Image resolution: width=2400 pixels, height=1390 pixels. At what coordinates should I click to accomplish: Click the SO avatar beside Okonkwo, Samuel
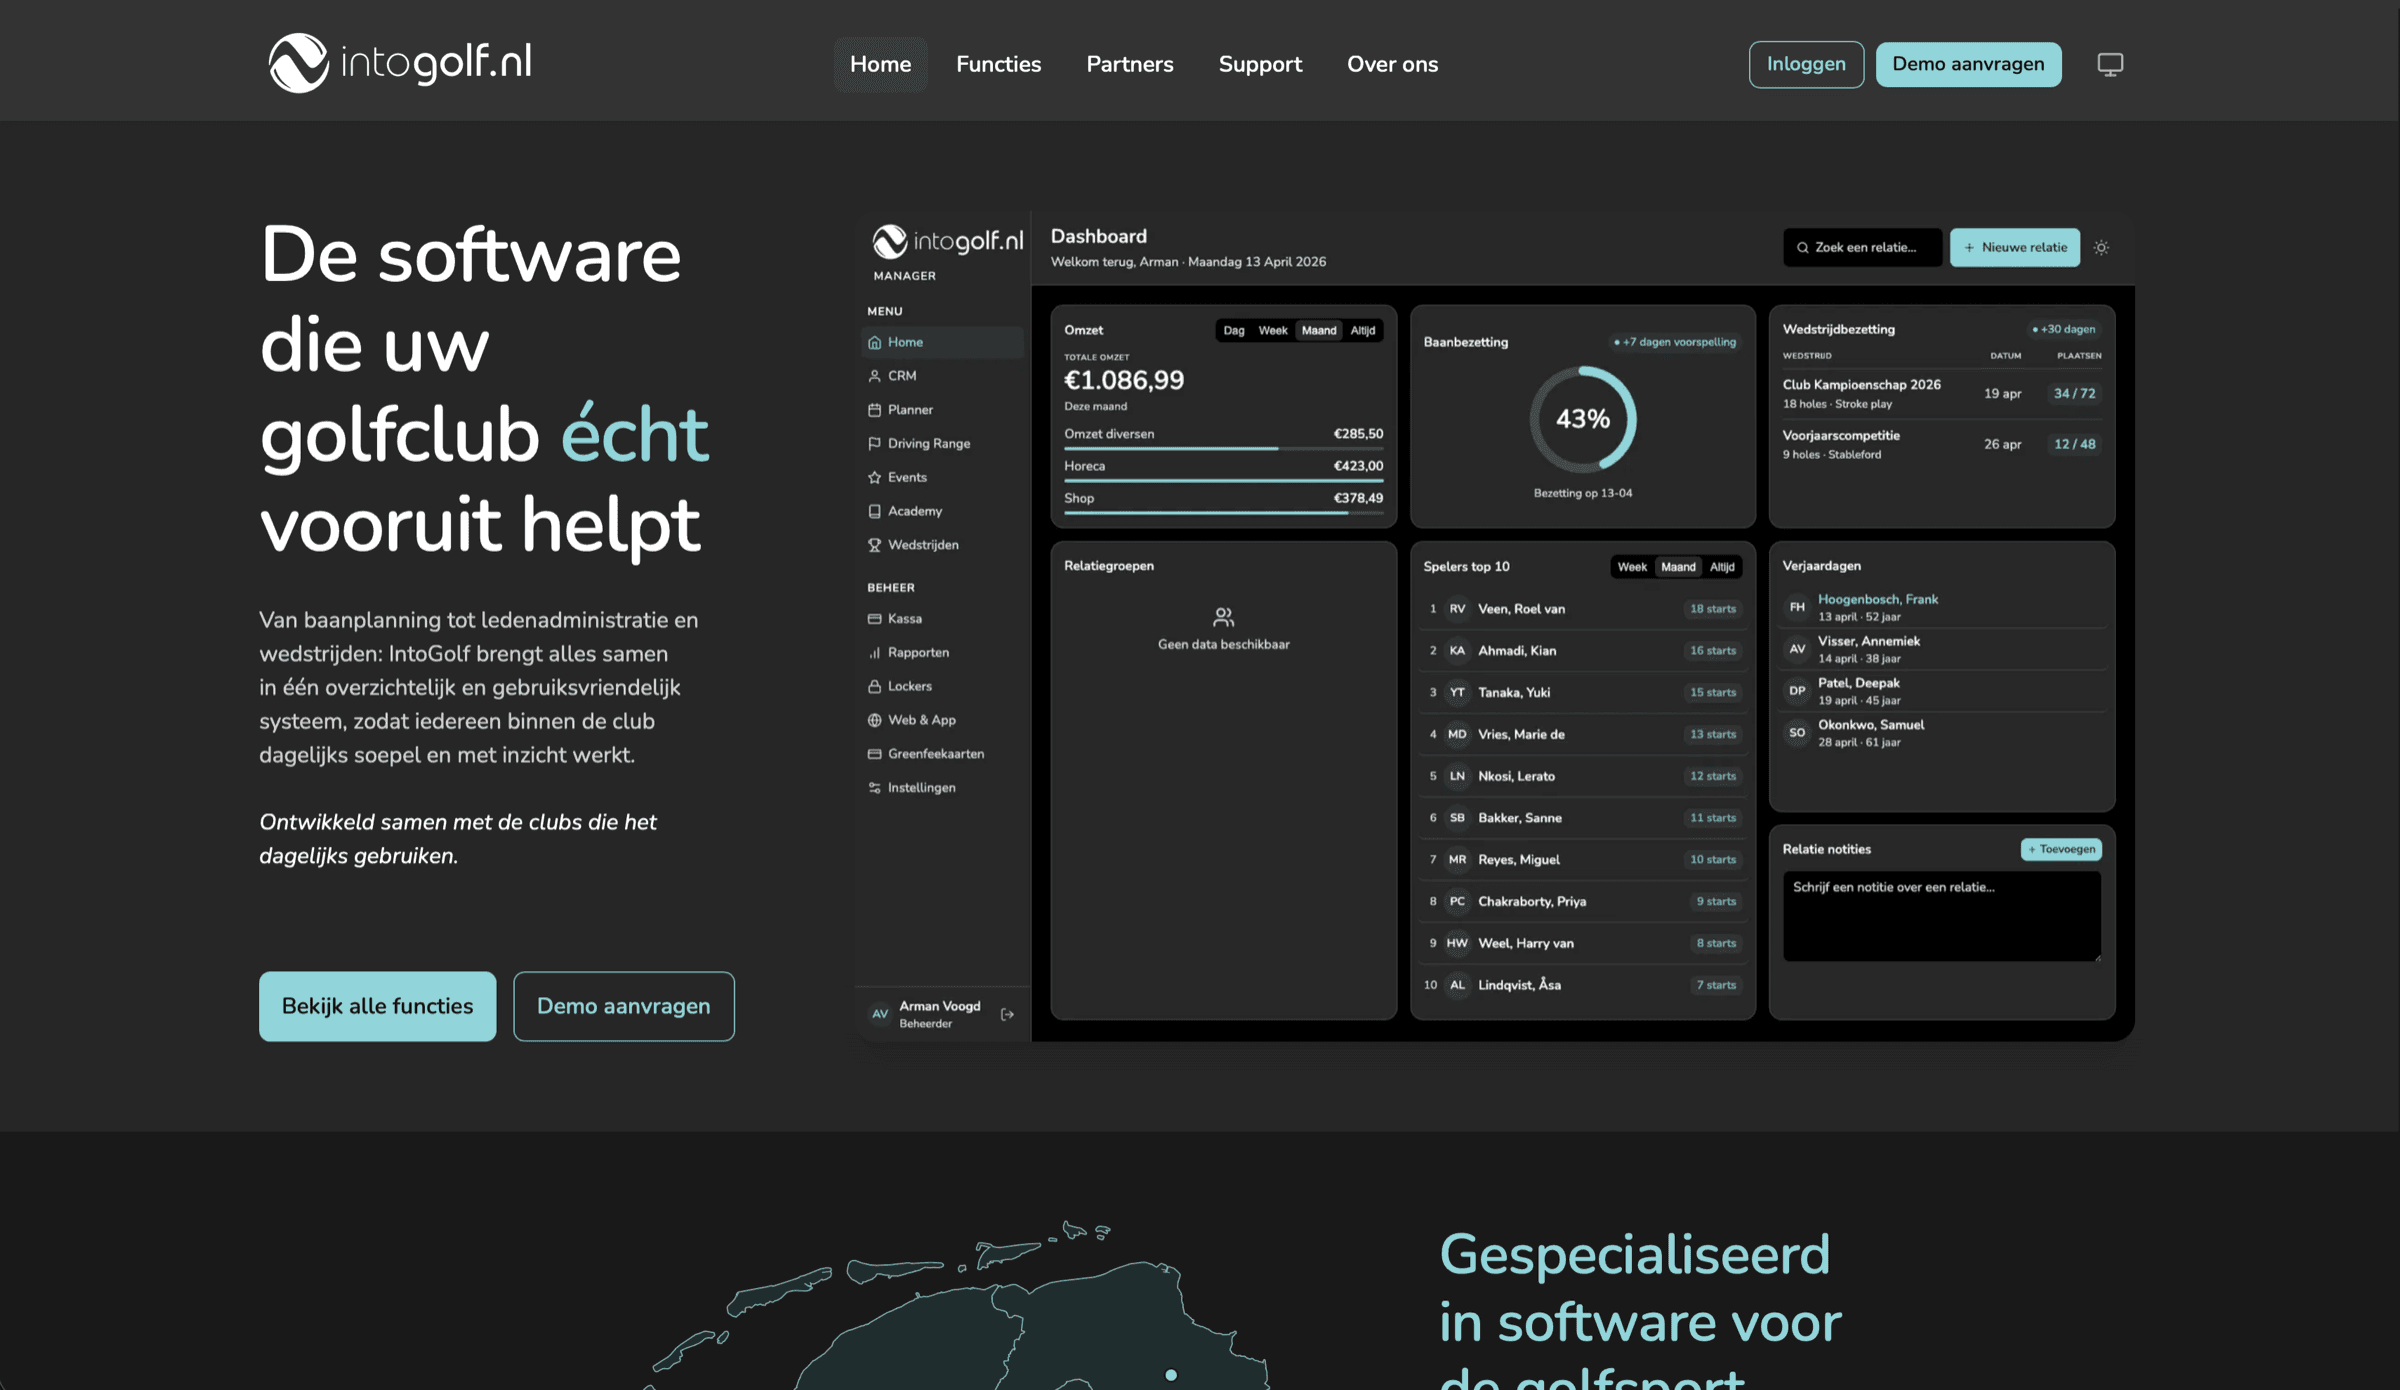(1797, 733)
